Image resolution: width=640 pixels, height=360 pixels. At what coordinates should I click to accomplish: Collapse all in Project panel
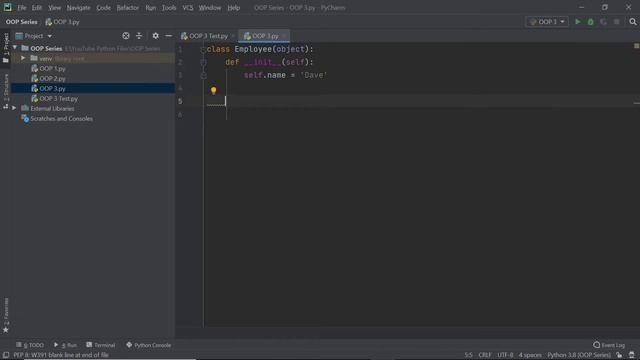click(139, 36)
